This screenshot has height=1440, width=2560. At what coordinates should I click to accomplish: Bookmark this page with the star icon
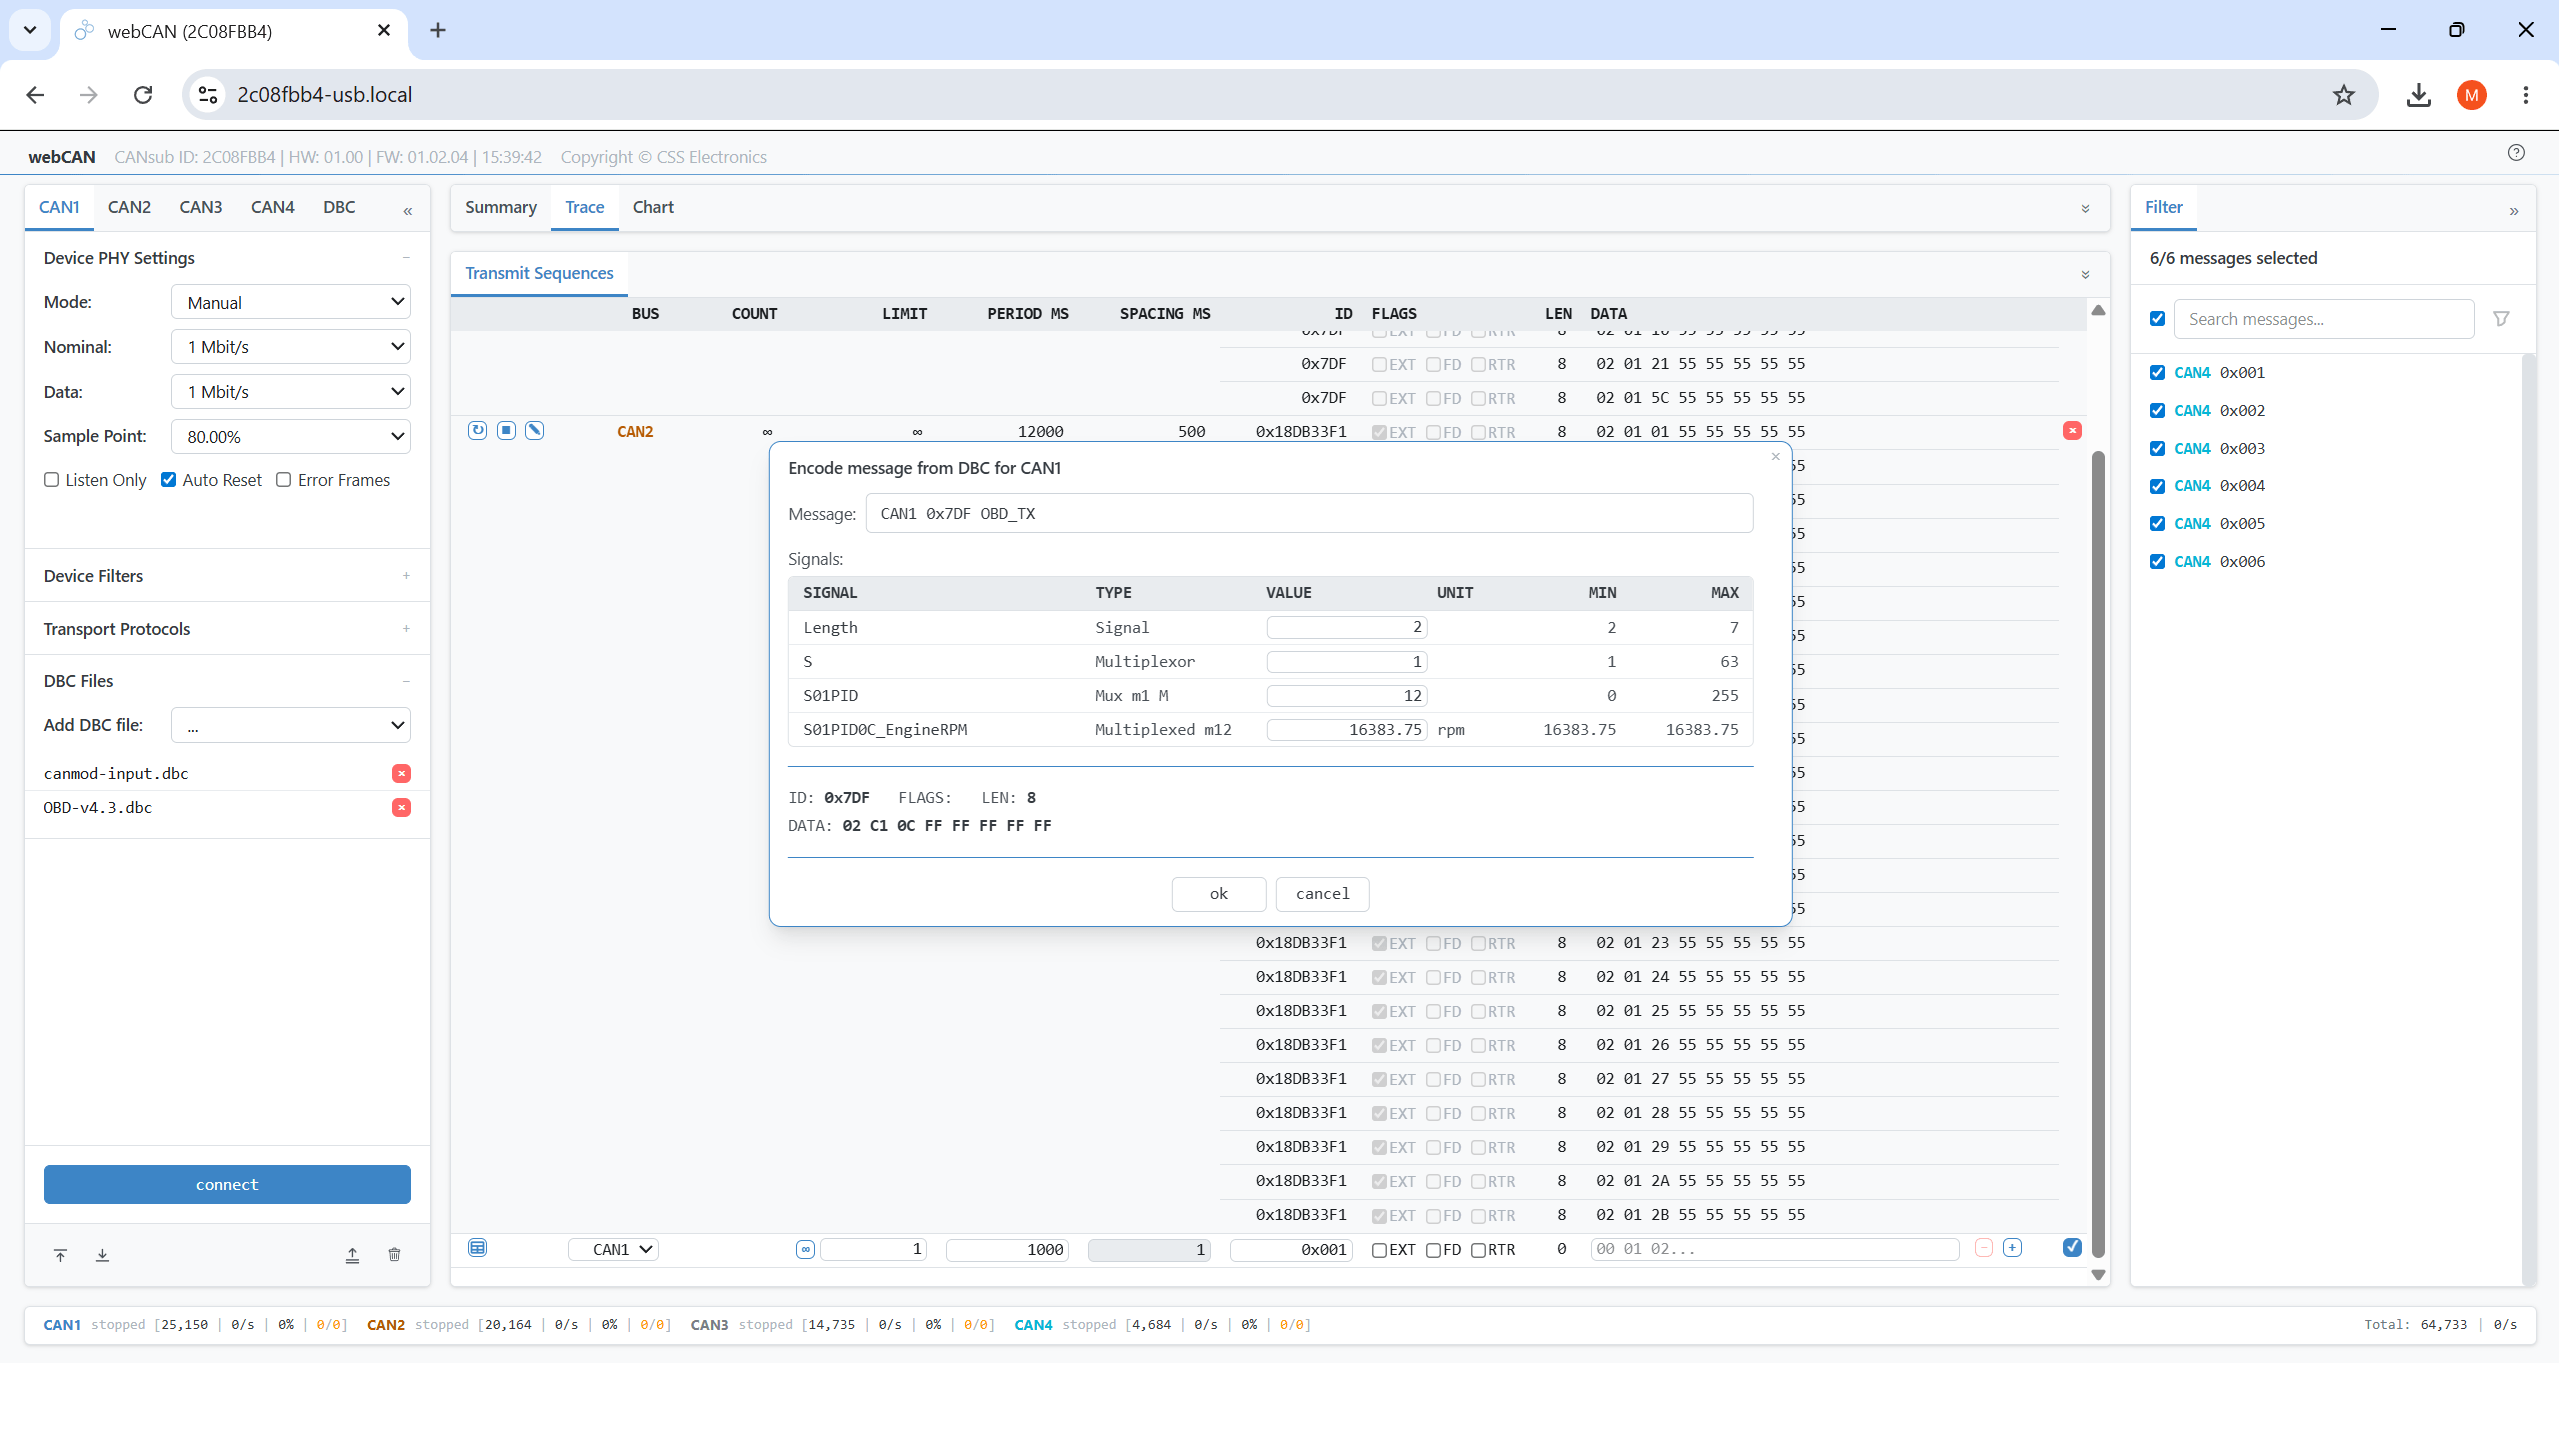click(2343, 95)
